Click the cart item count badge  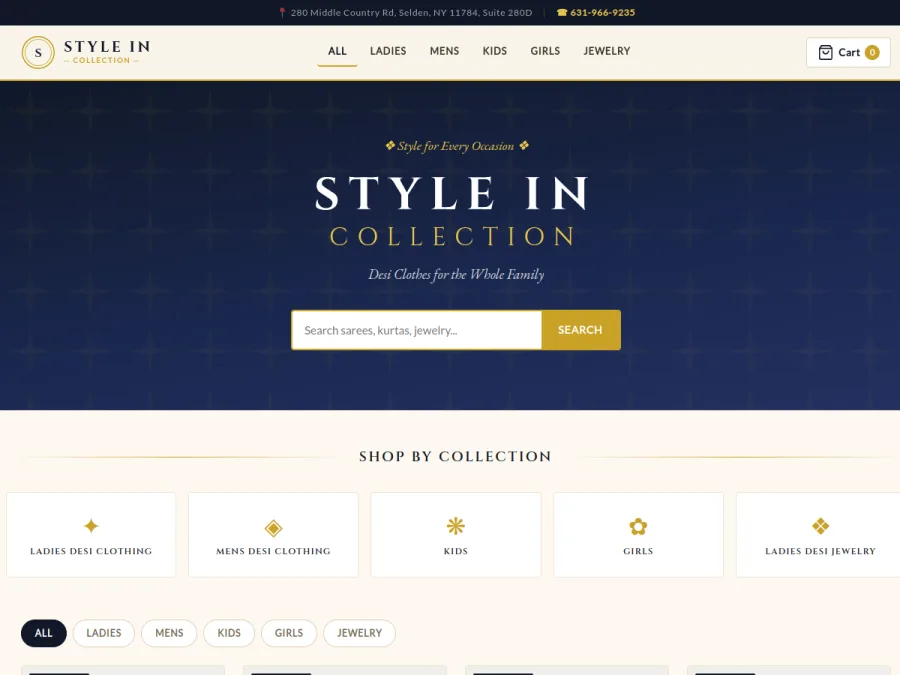coord(872,52)
